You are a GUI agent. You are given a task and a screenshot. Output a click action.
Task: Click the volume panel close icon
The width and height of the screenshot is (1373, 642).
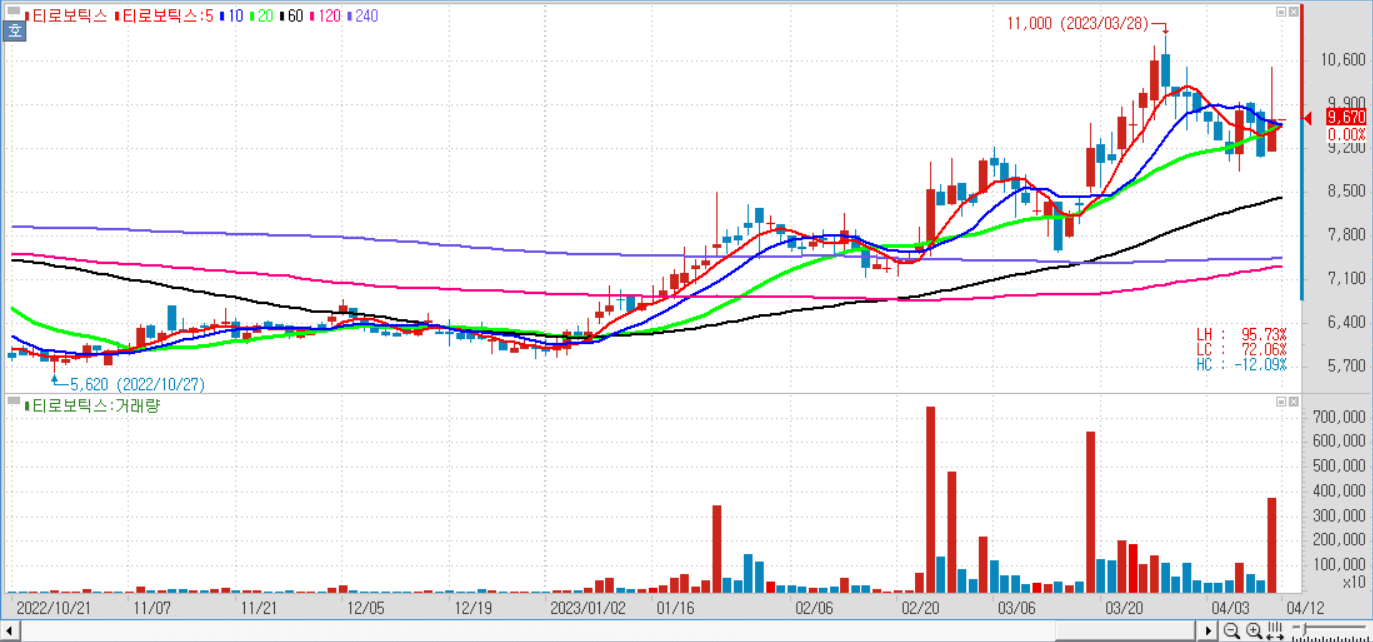click(1293, 401)
